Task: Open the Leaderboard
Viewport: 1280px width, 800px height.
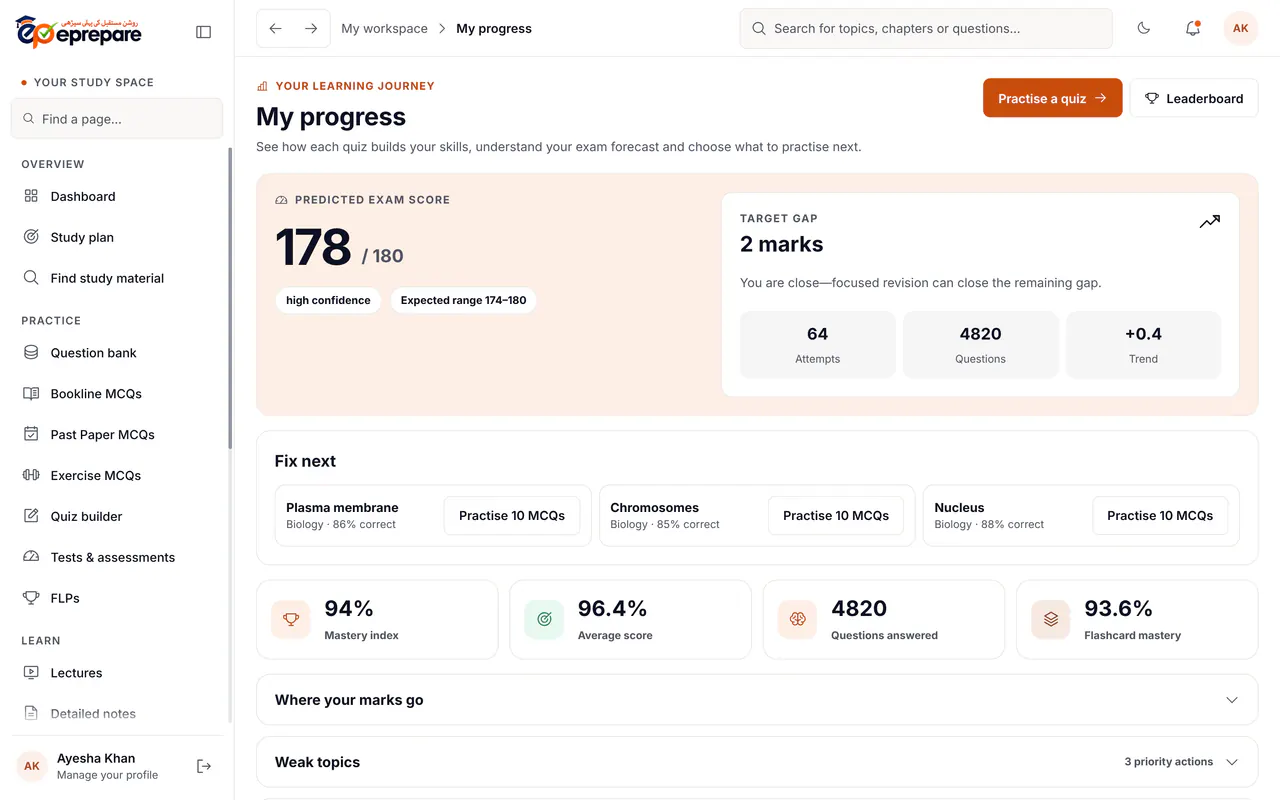Action: tap(1194, 98)
